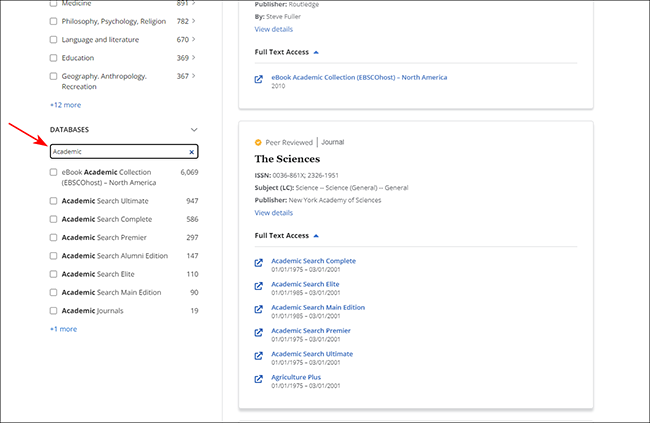This screenshot has width=650, height=423.
Task: Open Academic Search Ultimate full text link
Action: [x=312, y=354]
